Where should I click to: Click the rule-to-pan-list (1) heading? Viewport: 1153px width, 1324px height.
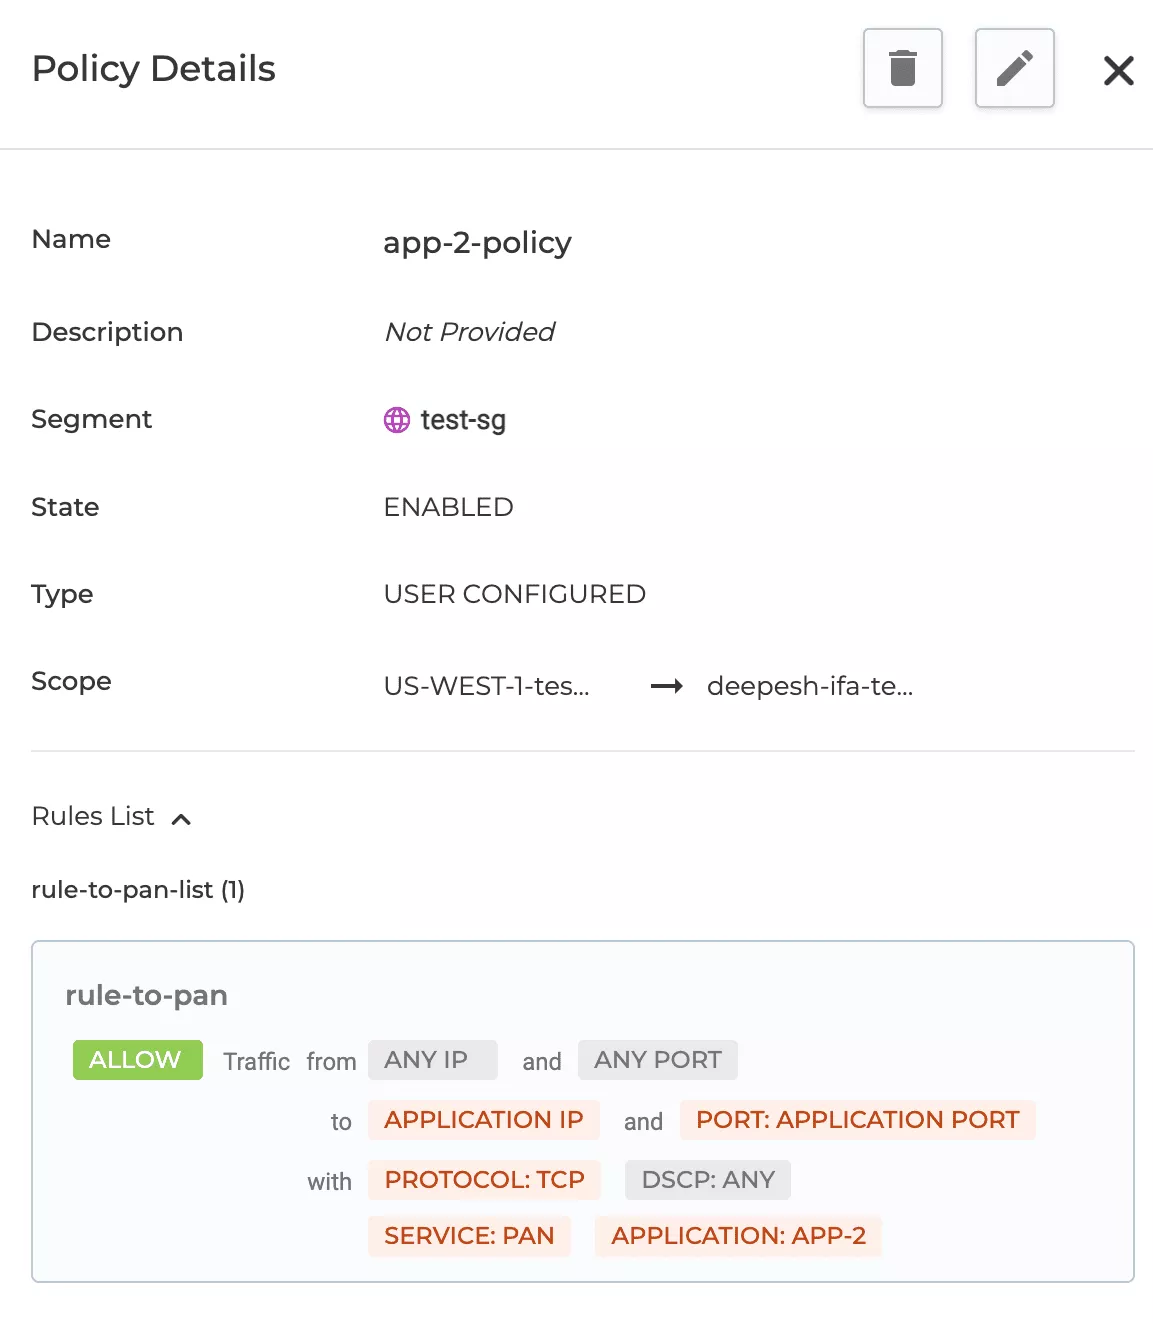point(138,890)
